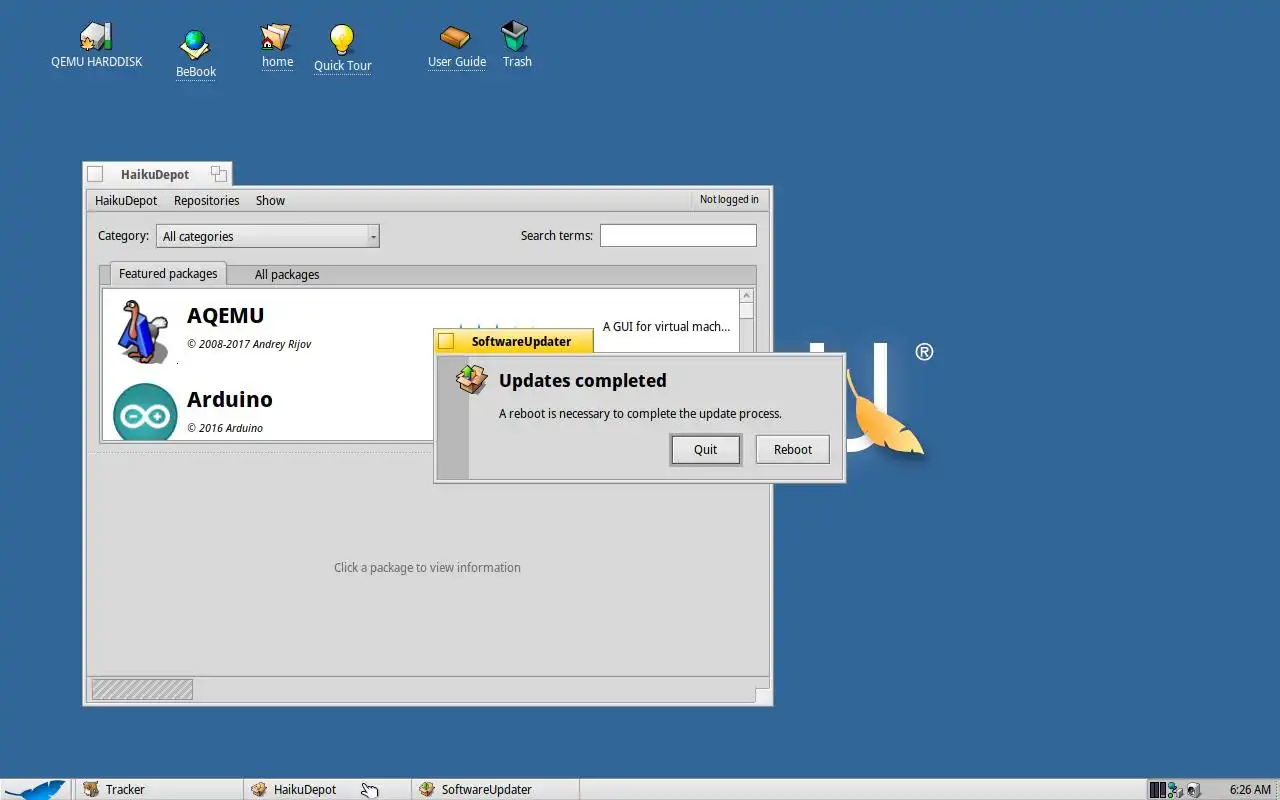Open the Haiku leaf Deskbar menu

[x=35, y=789]
